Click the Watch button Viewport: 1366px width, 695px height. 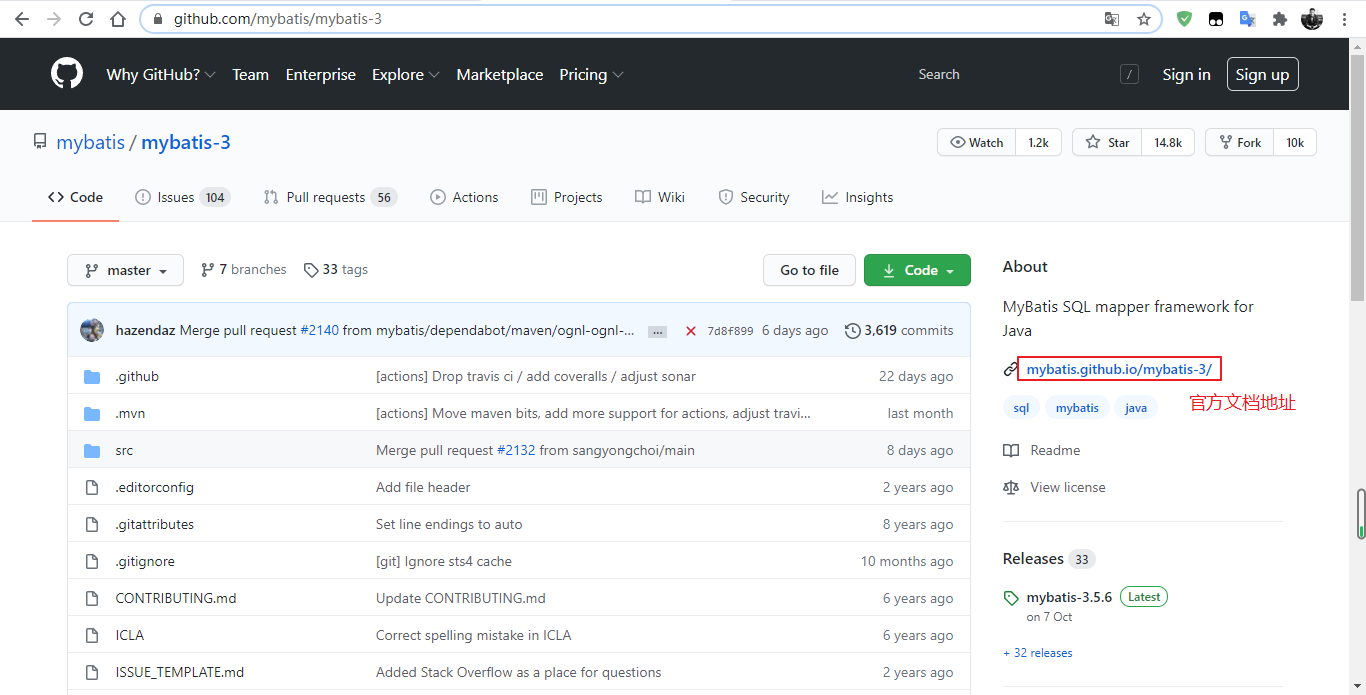[976, 143]
